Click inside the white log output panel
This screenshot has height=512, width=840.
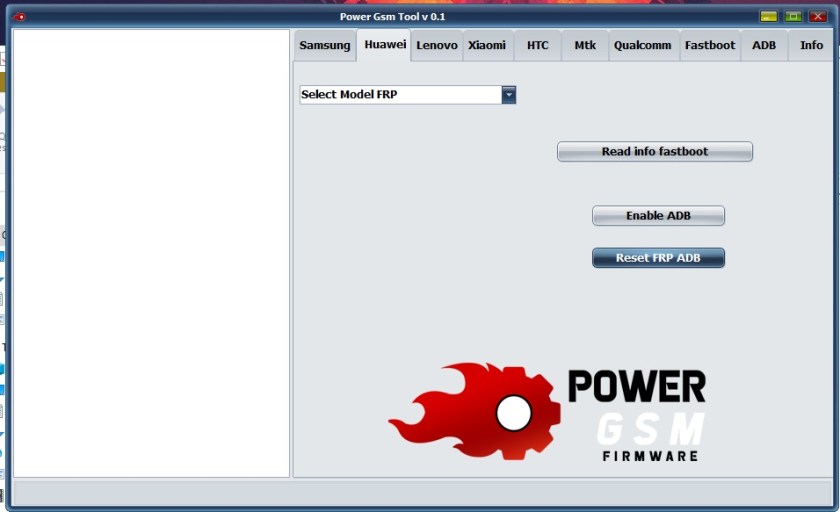152,253
